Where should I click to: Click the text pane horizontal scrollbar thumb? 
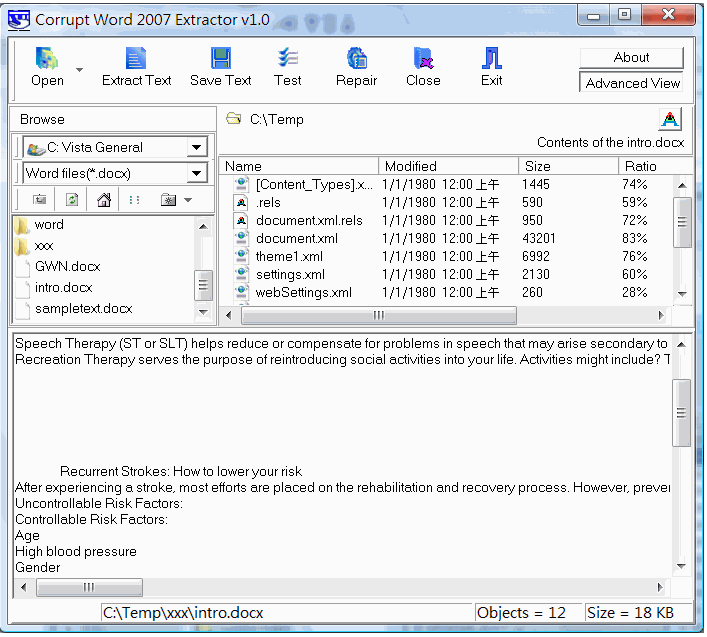(x=89, y=587)
